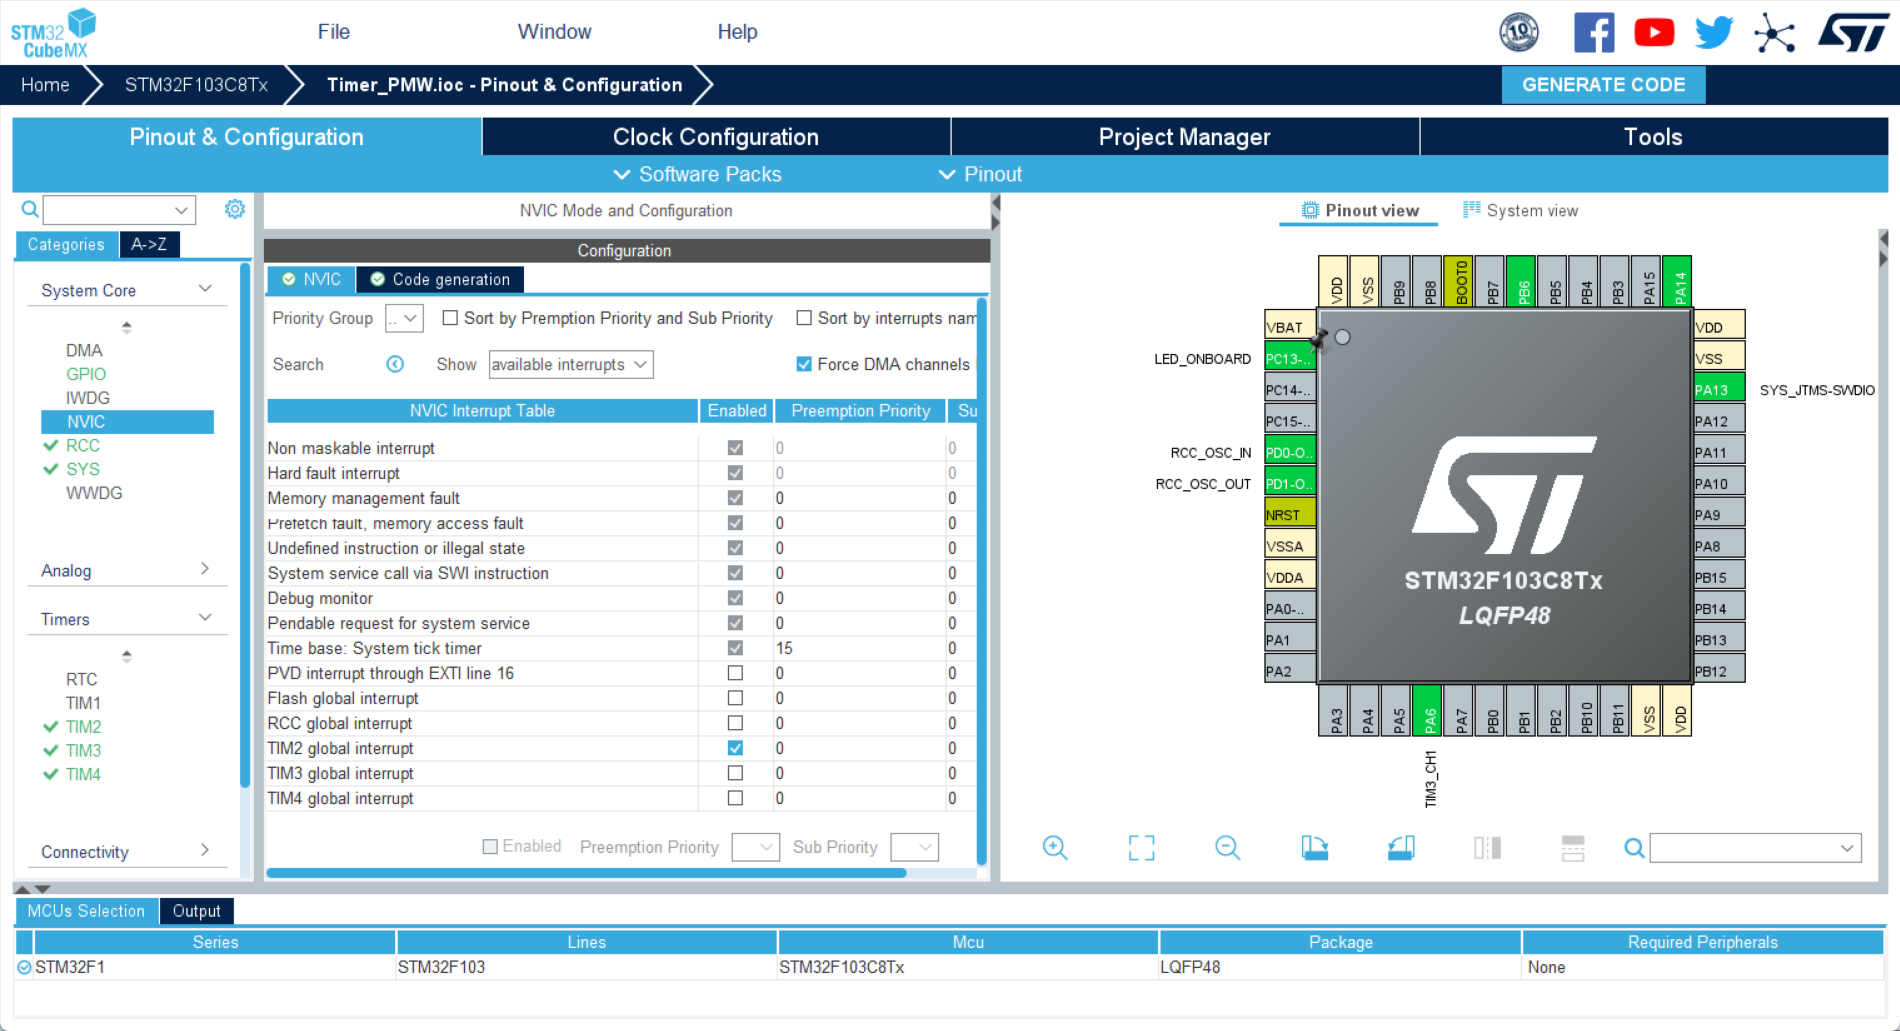This screenshot has height=1031, width=1900.
Task: Rotate the chip counter-clockwise icon
Action: pos(1401,848)
